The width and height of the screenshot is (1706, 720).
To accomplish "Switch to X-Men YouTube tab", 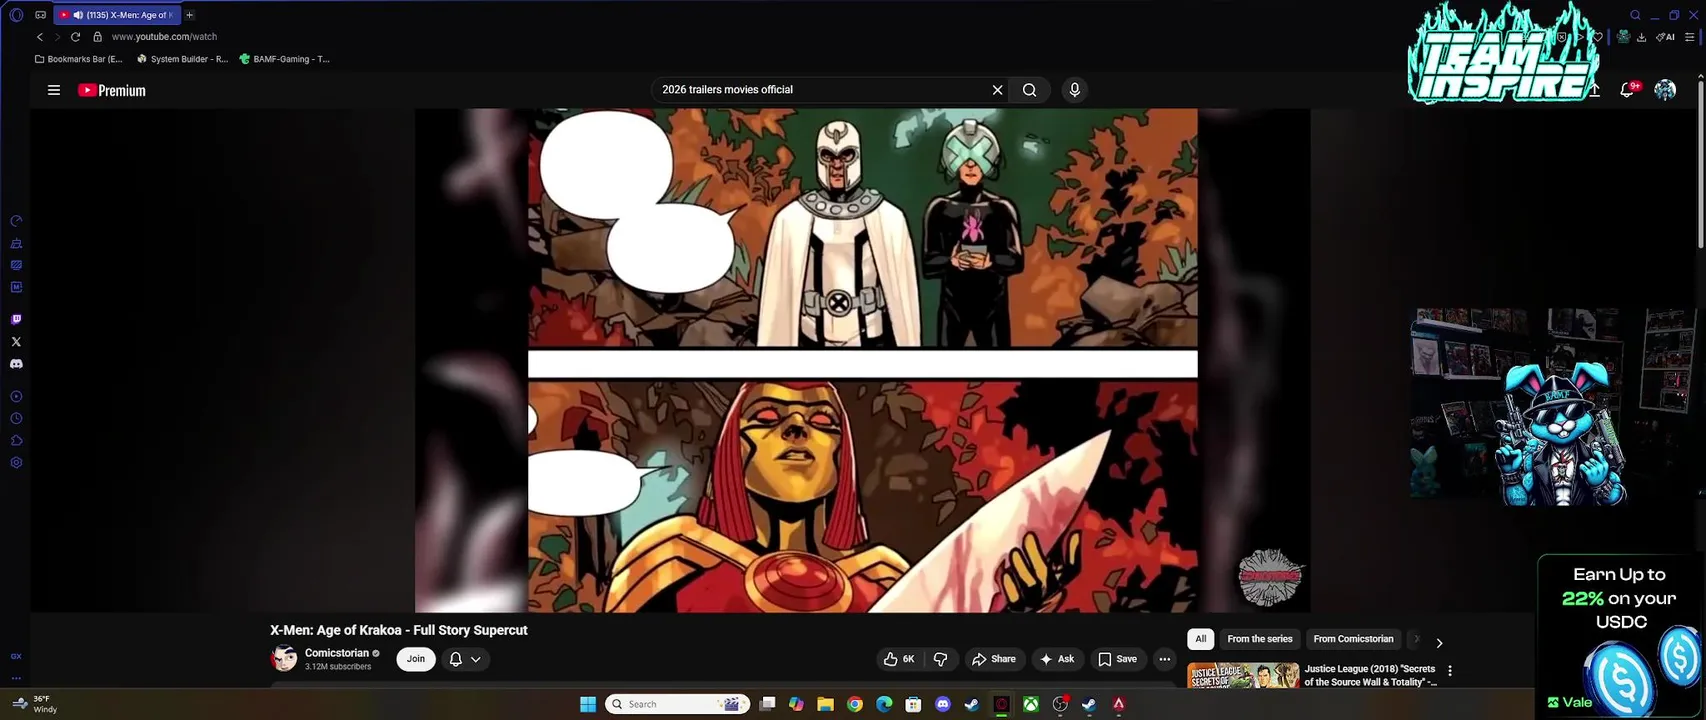I will coord(118,15).
